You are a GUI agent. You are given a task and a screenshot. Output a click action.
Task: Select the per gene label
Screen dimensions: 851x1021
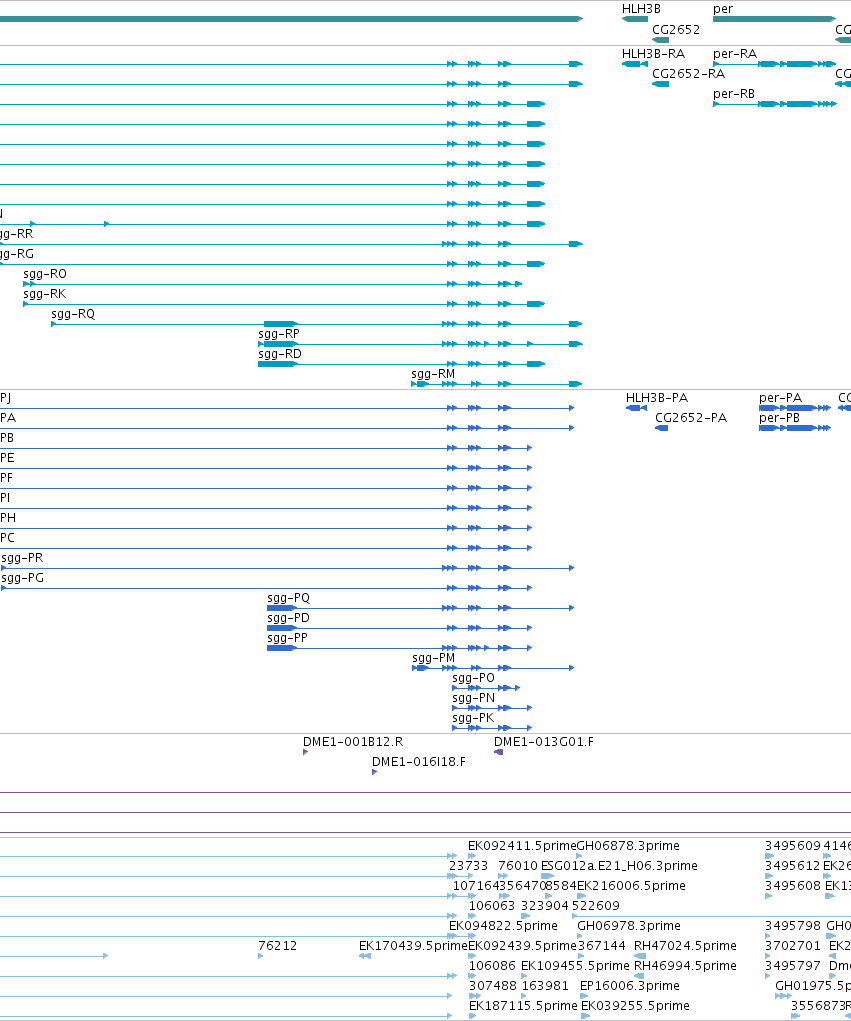coord(723,9)
